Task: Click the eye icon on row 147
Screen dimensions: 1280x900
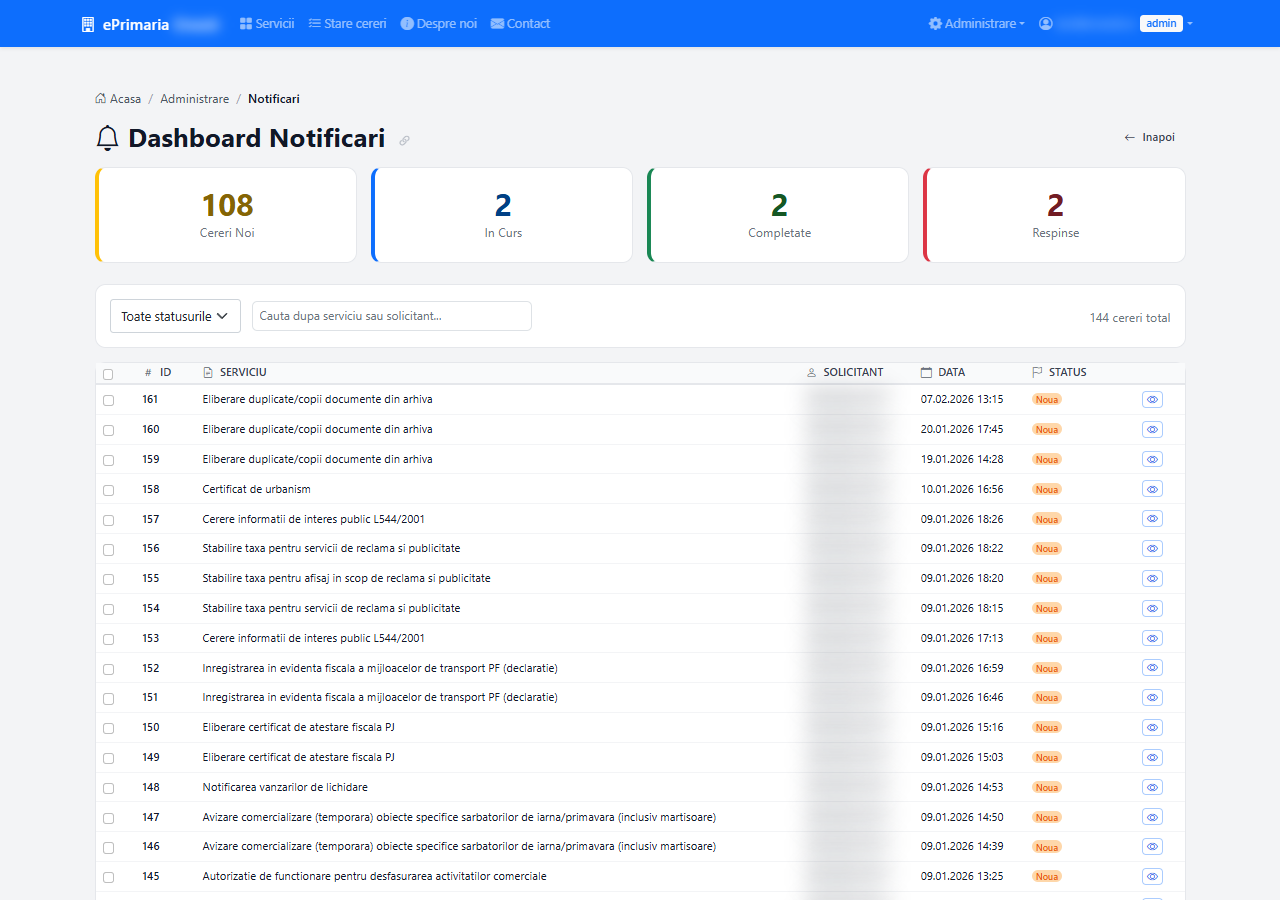Action: 1152,817
